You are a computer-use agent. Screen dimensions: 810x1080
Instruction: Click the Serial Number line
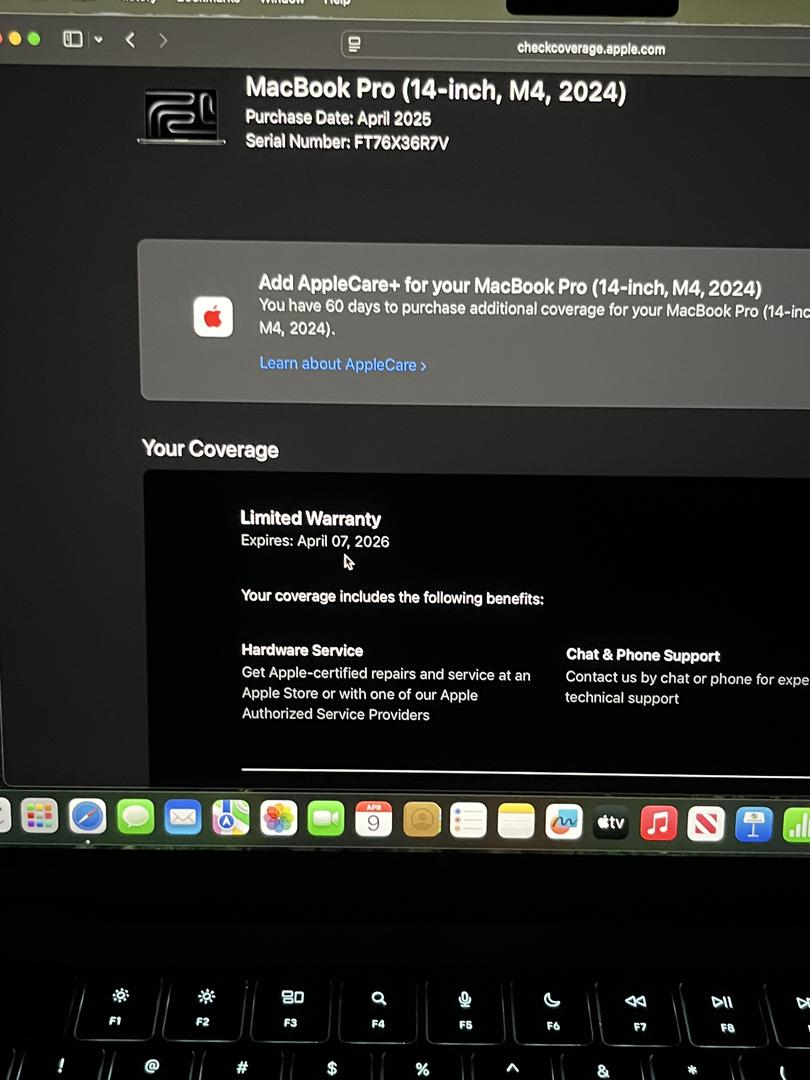click(347, 142)
